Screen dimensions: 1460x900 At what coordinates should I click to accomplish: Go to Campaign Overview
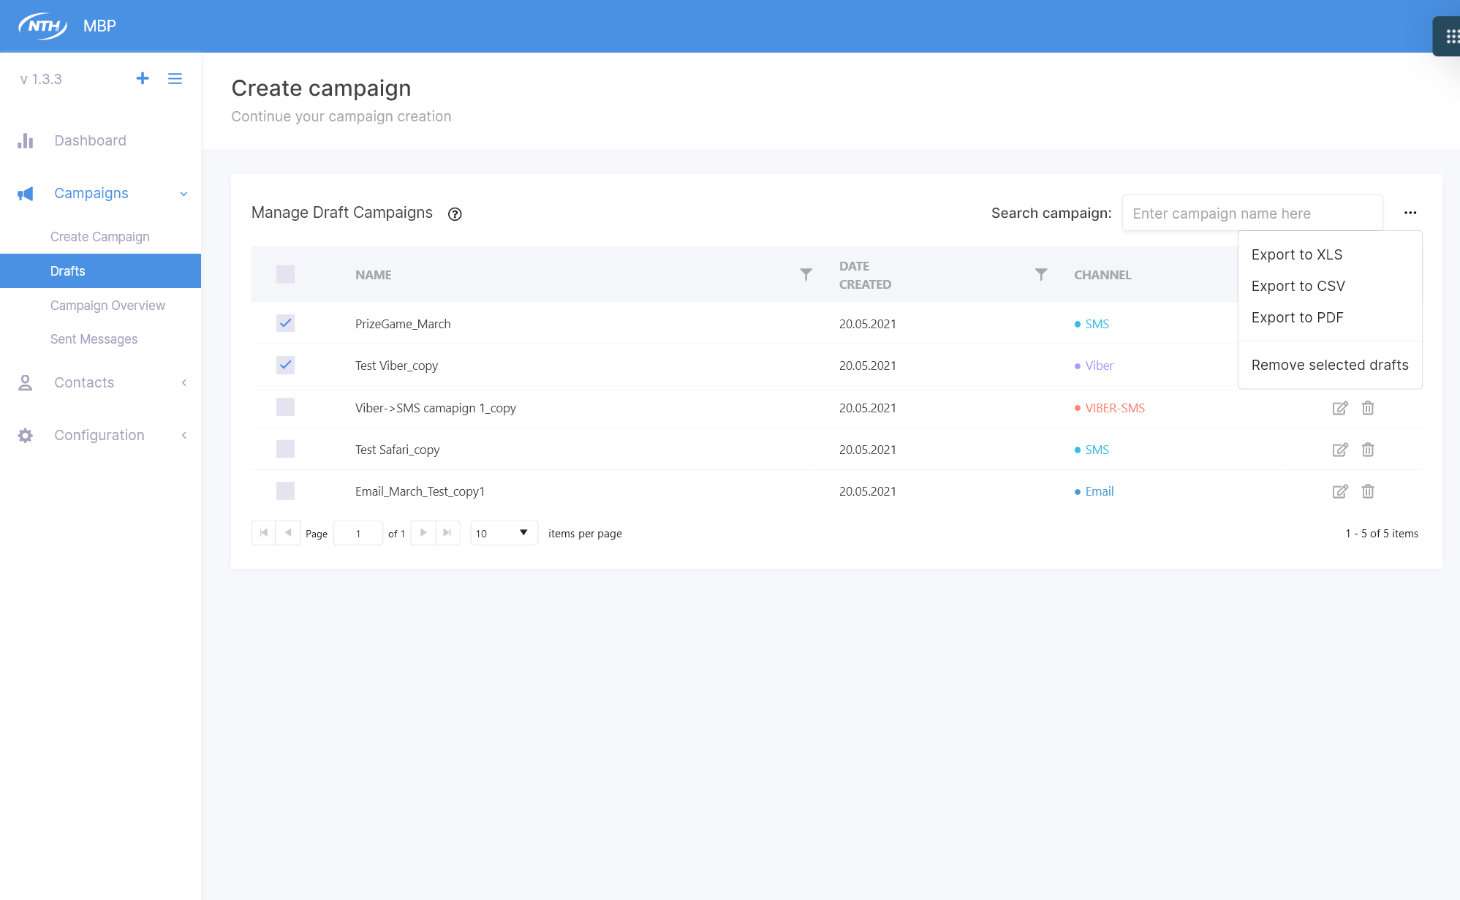pyautogui.click(x=107, y=305)
